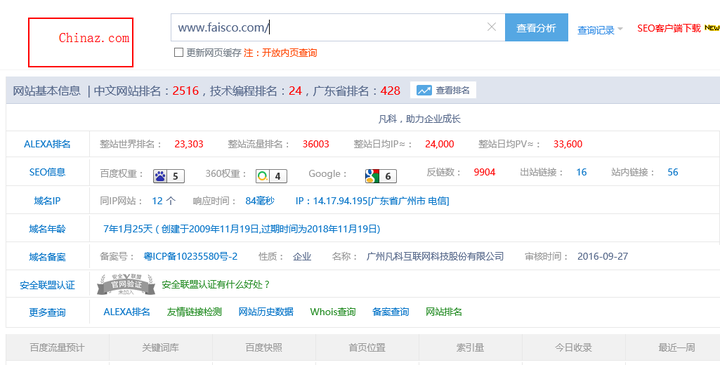Click domain age 7年1月25天 text
The height and width of the screenshot is (365, 720).
coord(128,229)
